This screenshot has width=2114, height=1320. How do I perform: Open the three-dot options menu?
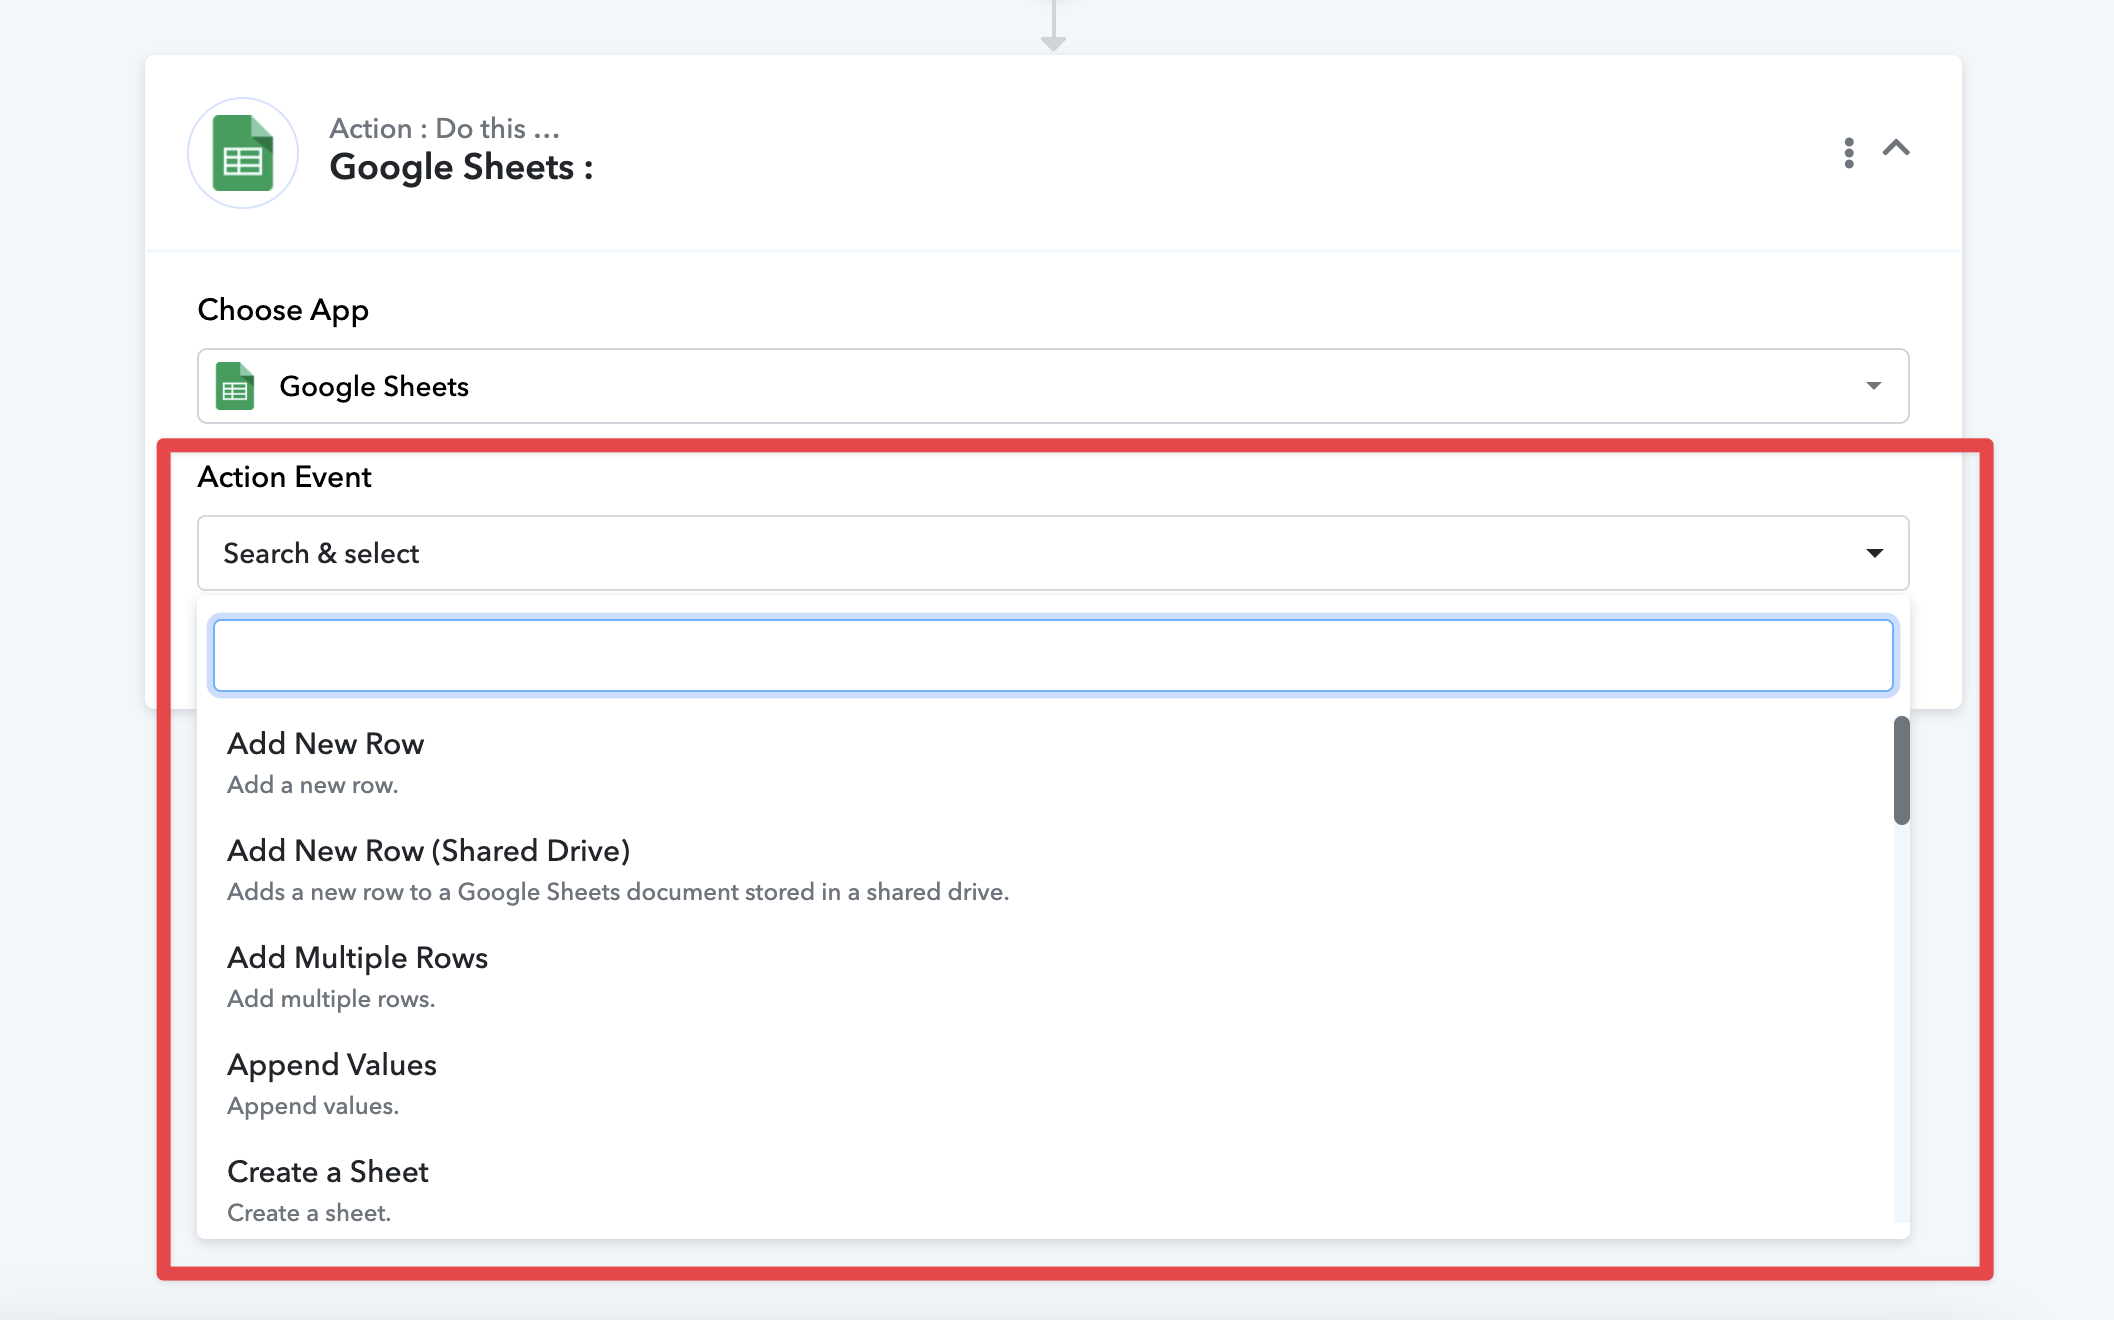pos(1848,152)
